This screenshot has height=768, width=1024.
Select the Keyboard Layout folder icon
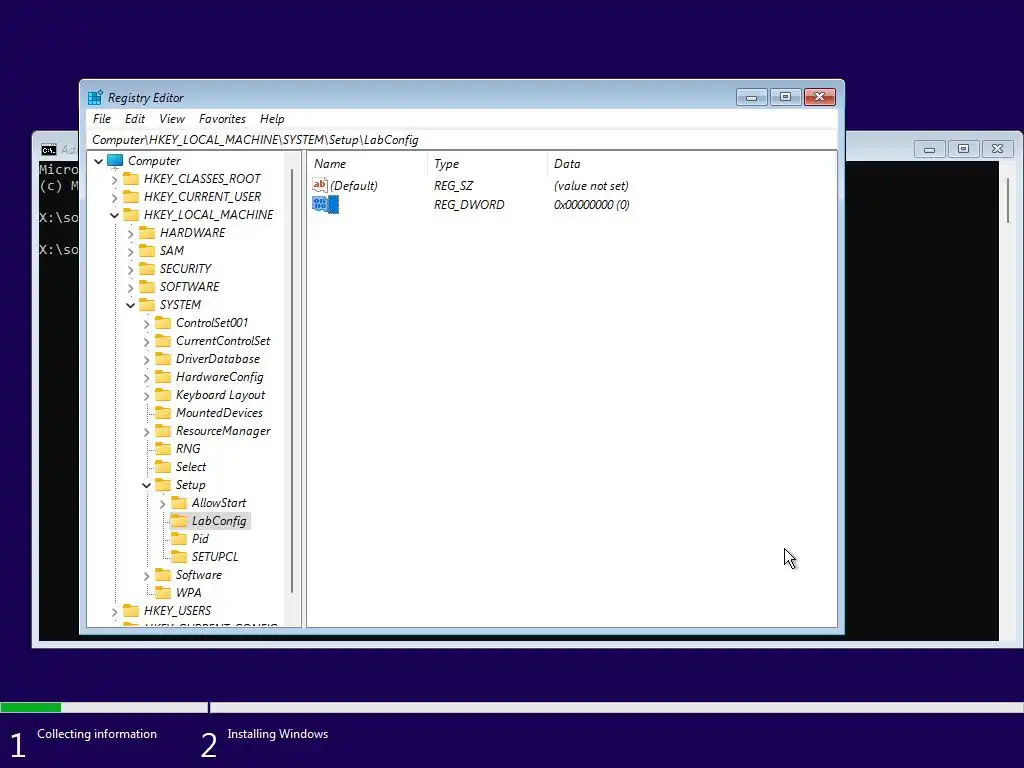163,394
